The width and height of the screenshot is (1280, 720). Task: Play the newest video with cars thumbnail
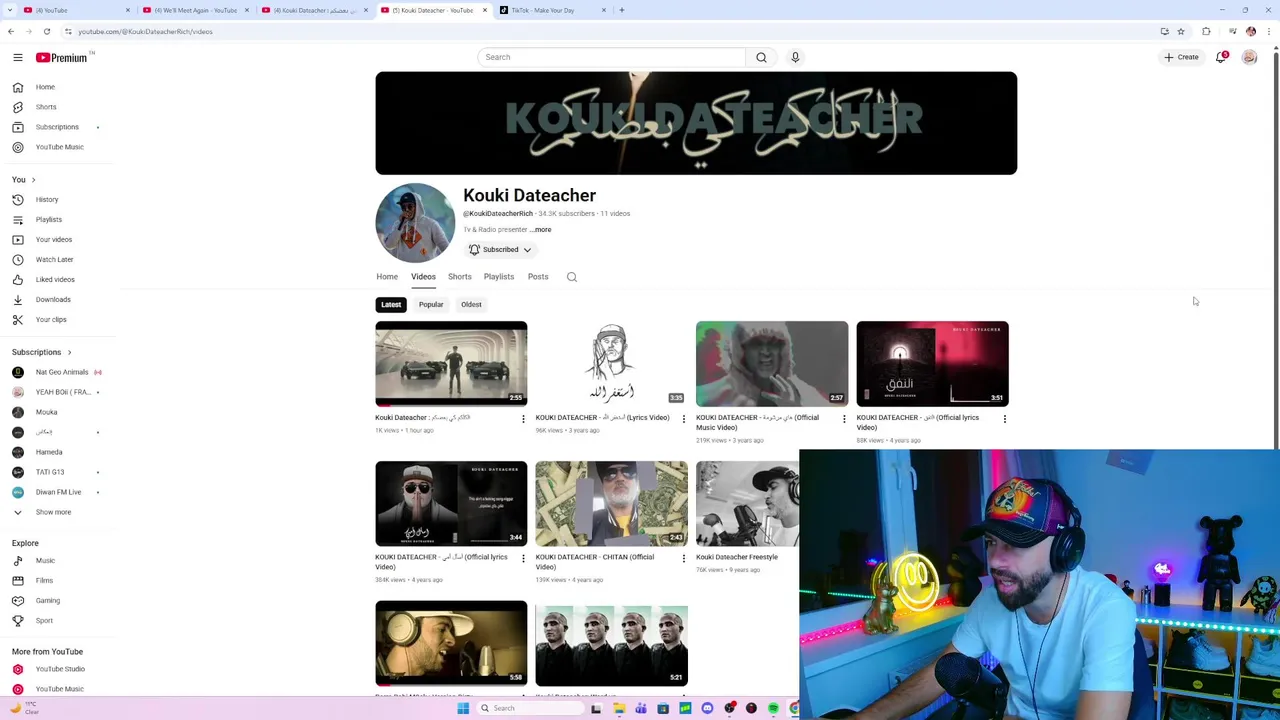click(x=451, y=363)
